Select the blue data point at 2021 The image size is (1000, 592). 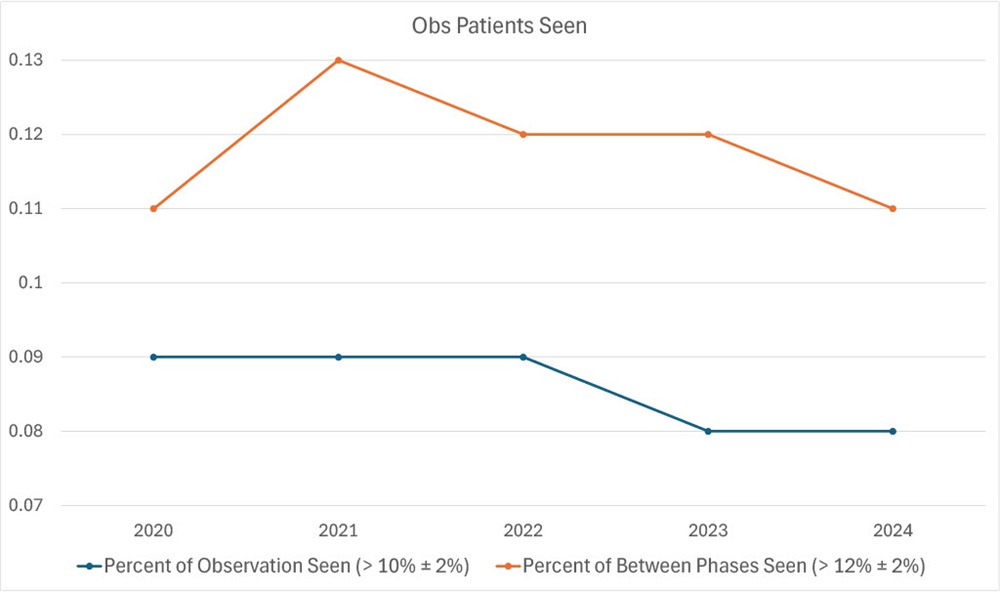point(338,357)
